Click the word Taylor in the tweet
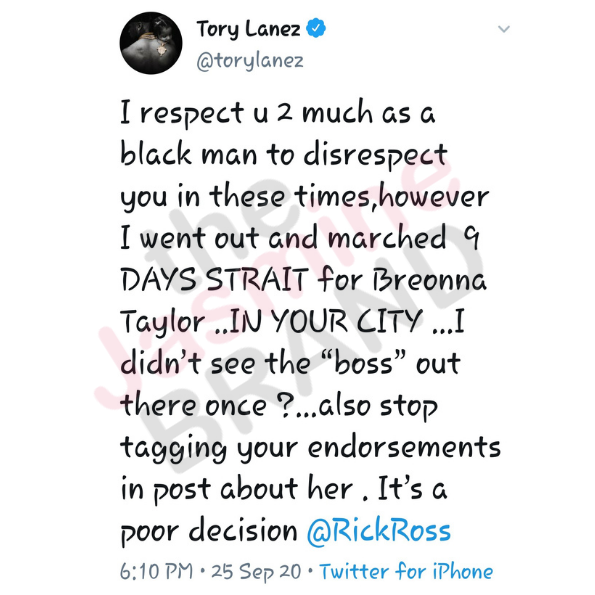Image resolution: width=595 pixels, height=595 pixels. [x=163, y=323]
